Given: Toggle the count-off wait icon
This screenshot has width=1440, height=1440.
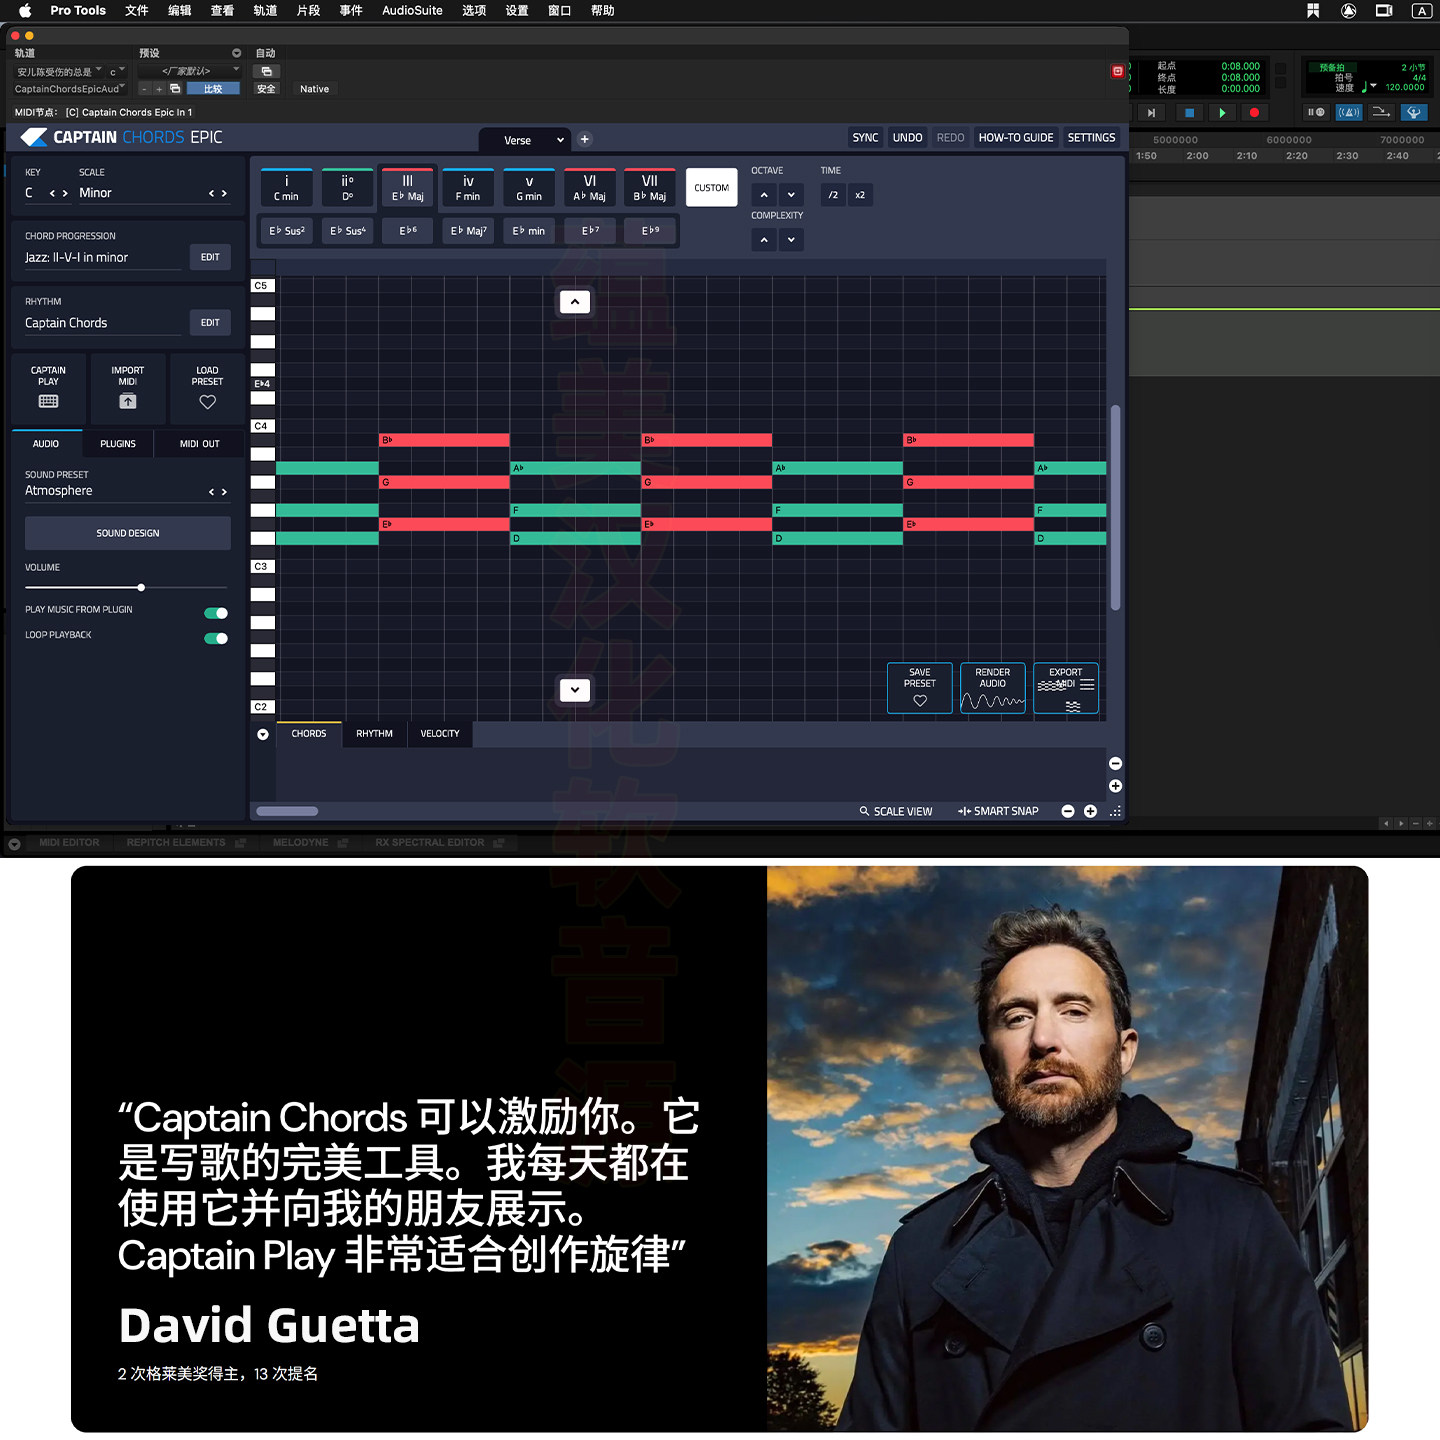Looking at the screenshot, I should click(x=1316, y=112).
